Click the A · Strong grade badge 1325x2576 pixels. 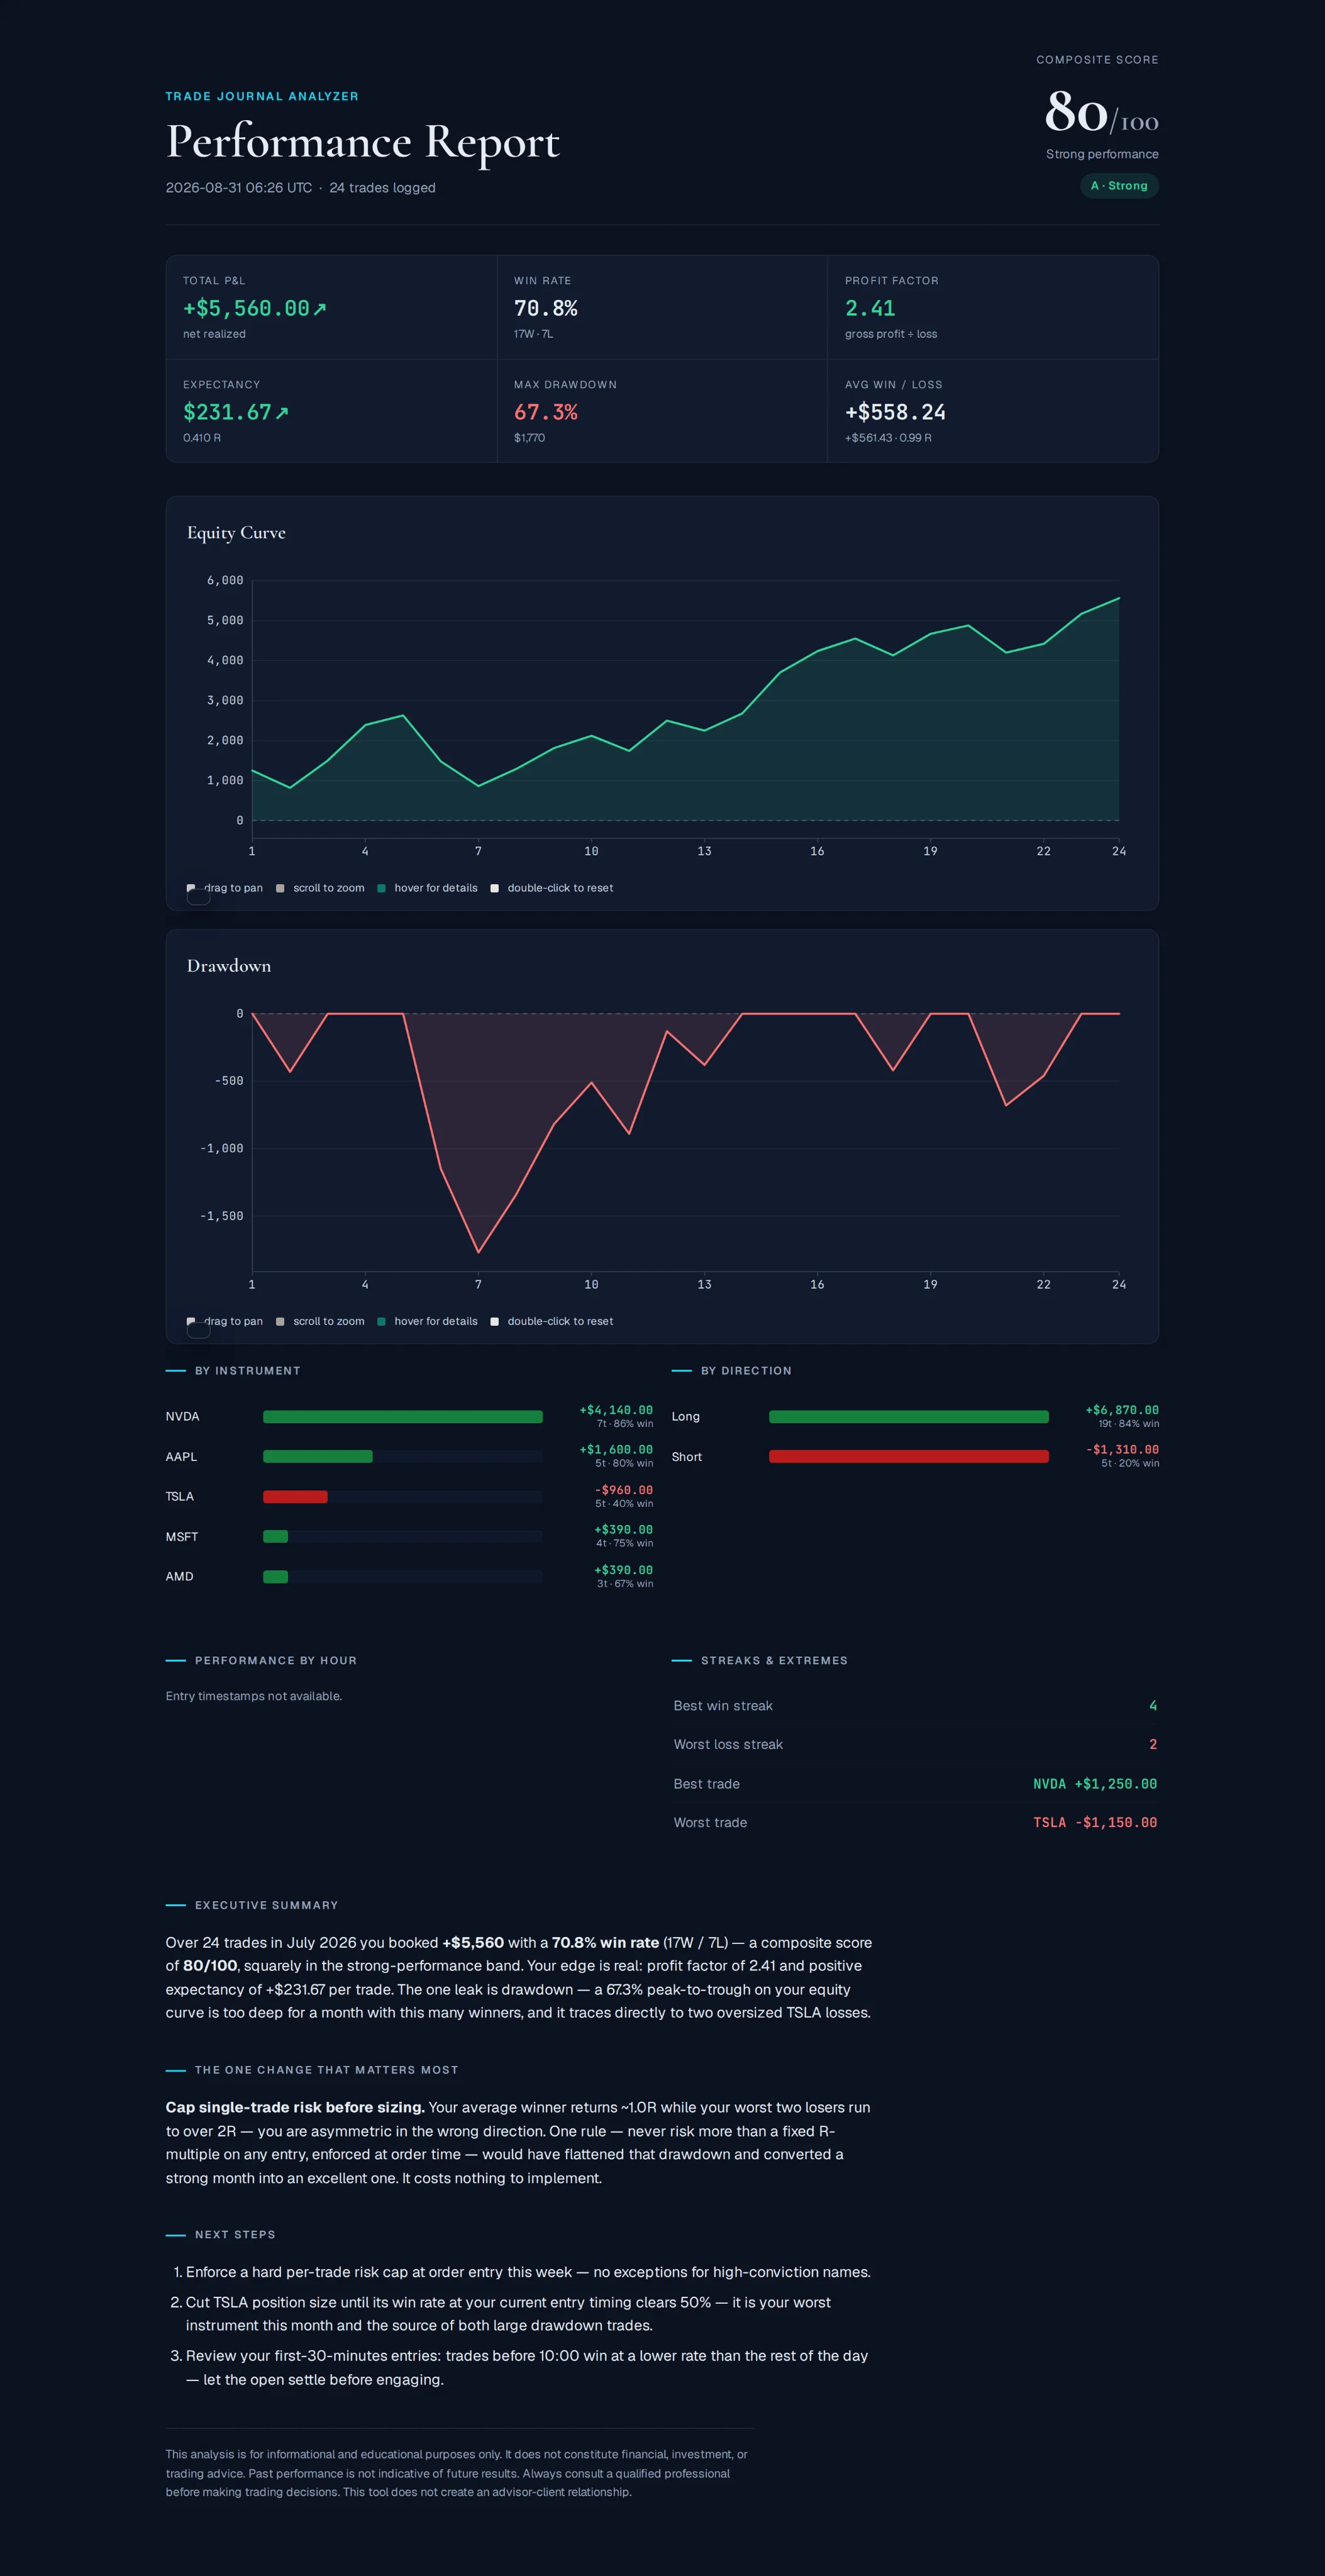1119,186
